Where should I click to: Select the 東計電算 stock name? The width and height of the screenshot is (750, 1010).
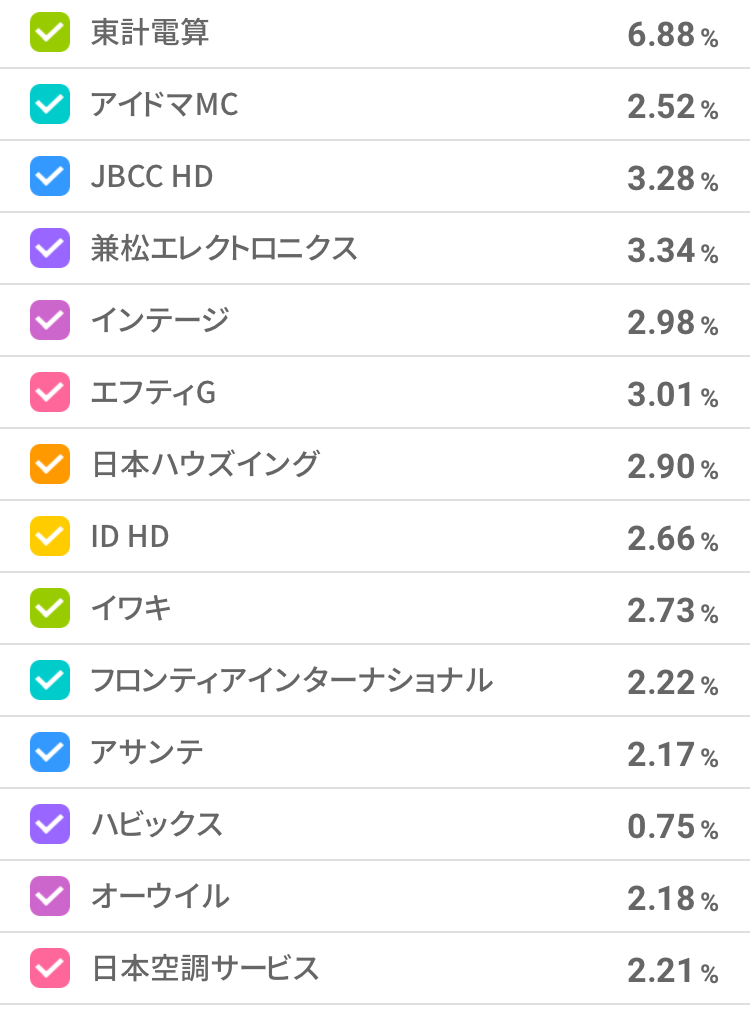coord(150,33)
